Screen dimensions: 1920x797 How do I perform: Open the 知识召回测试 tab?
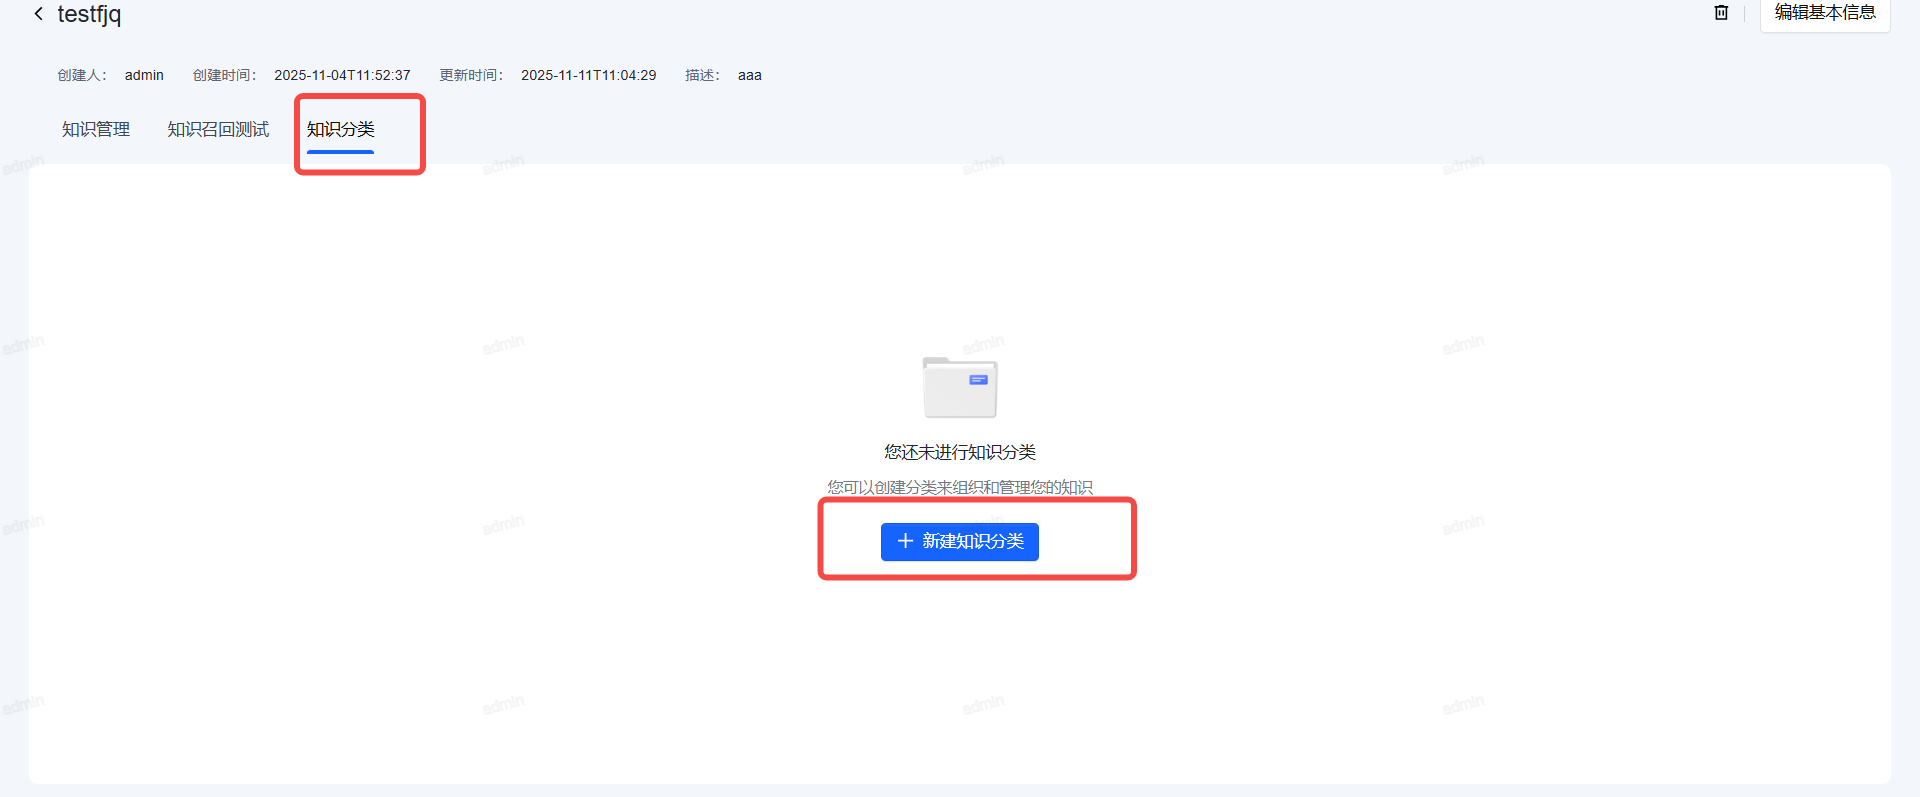[218, 130]
